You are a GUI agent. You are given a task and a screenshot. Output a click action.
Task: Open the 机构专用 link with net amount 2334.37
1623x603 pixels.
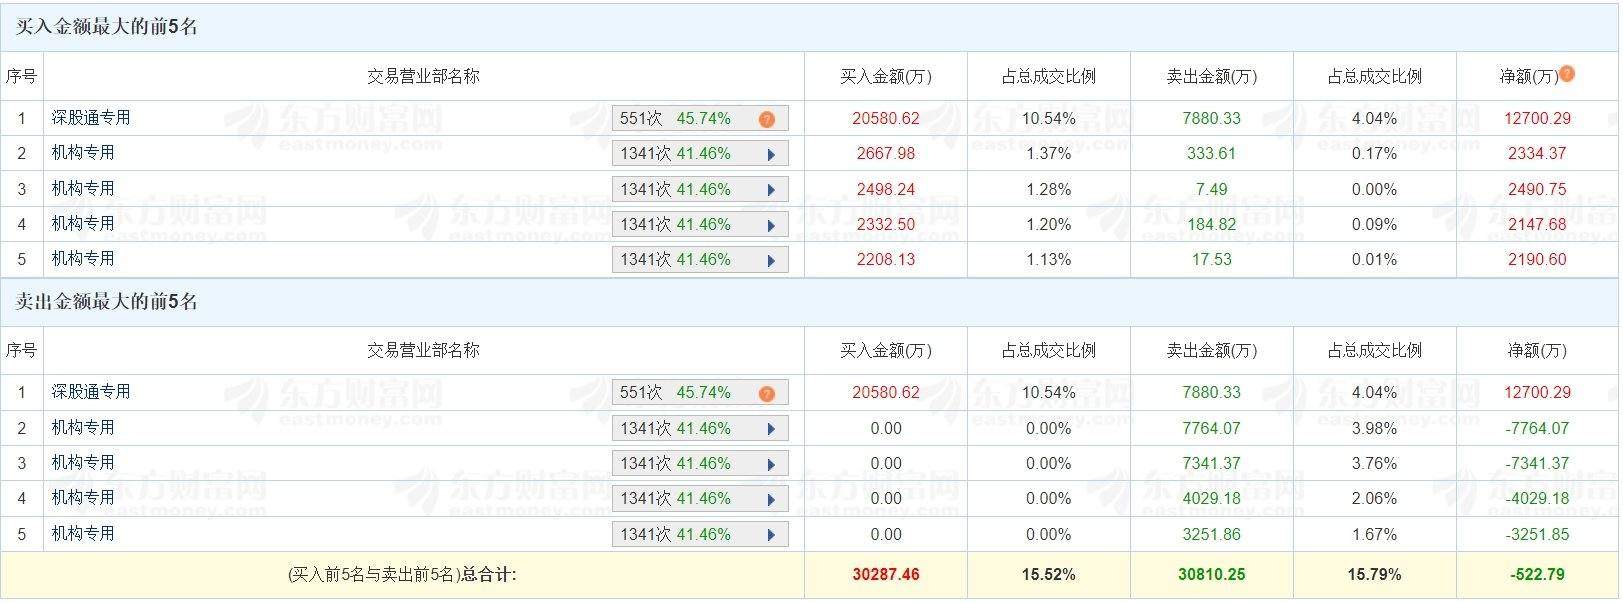tap(83, 153)
